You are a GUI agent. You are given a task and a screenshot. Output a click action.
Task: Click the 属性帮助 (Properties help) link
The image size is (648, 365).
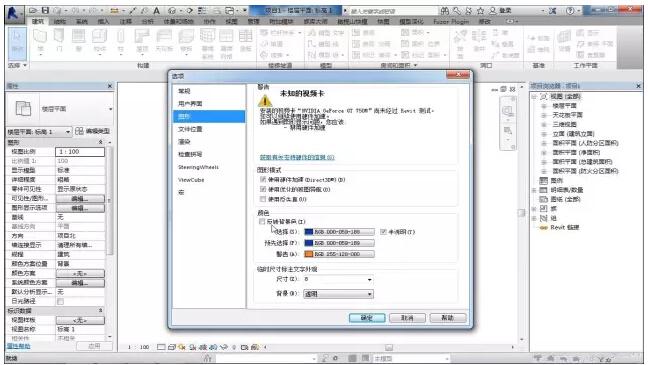tap(19, 346)
